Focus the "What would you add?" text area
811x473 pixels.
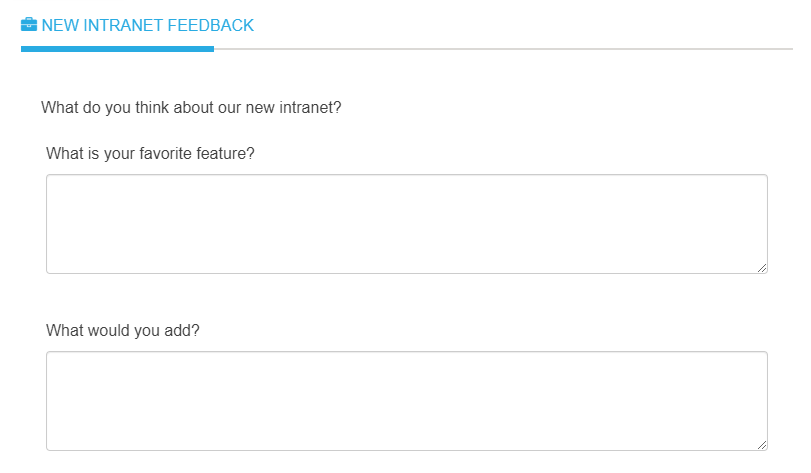tap(406, 400)
